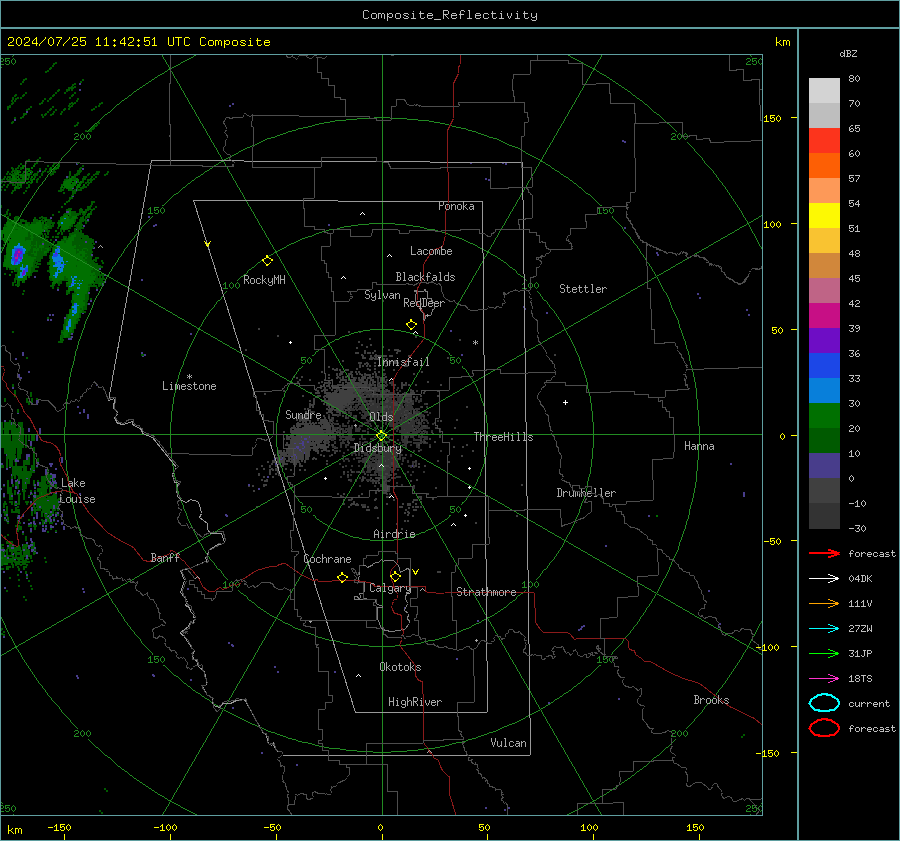900x841 pixels.
Task: Click the Strathmore city label
Action: pos(486,592)
